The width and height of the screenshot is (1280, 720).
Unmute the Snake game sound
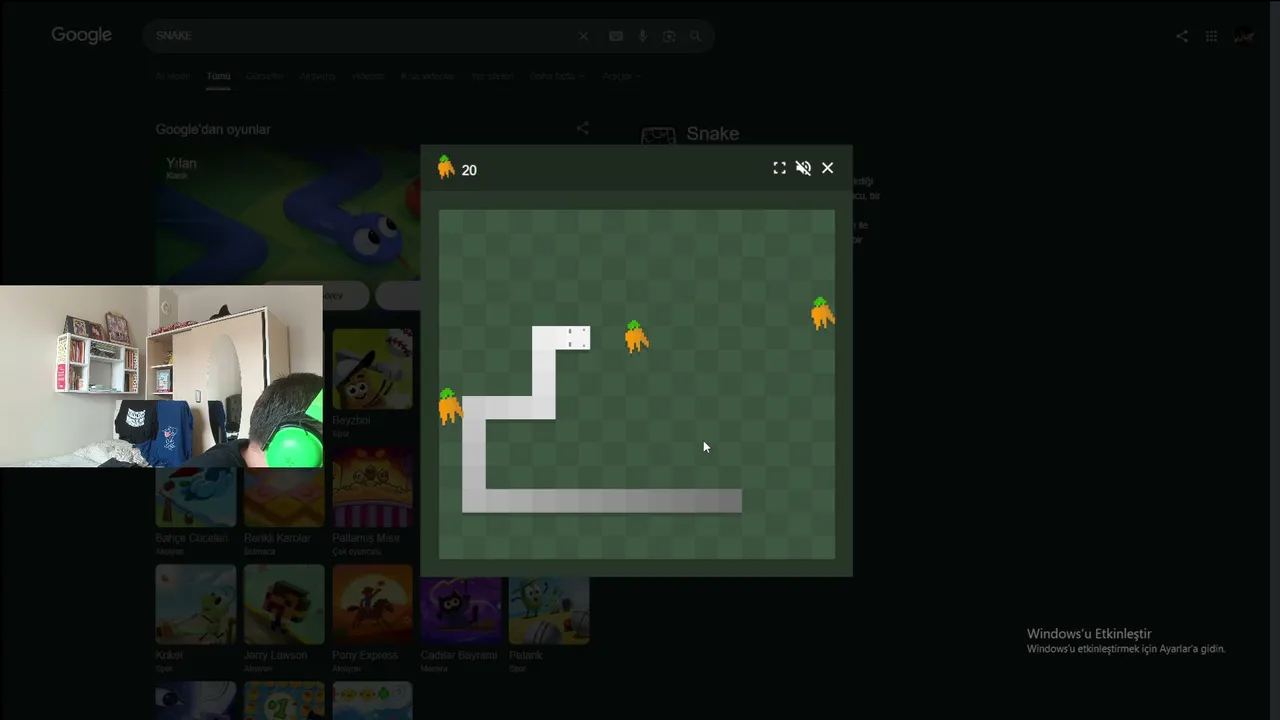point(803,168)
